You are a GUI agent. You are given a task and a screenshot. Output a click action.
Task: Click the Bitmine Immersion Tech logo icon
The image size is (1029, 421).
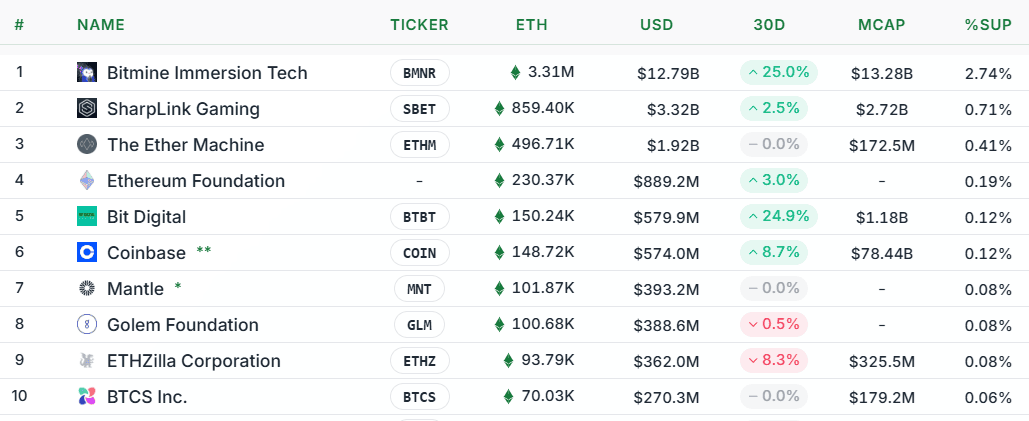coord(87,73)
